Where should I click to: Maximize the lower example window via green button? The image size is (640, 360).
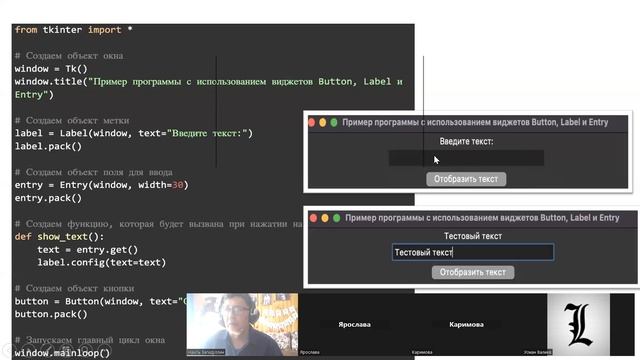[x=336, y=218]
